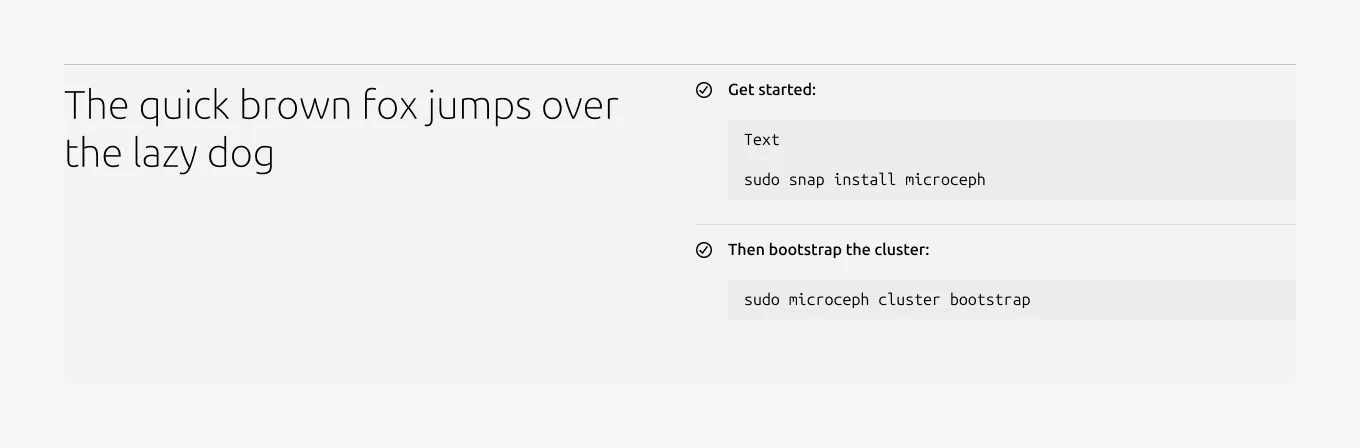The height and width of the screenshot is (448, 1360).
Task: Click the sudo snap install microceph command
Action: [865, 180]
